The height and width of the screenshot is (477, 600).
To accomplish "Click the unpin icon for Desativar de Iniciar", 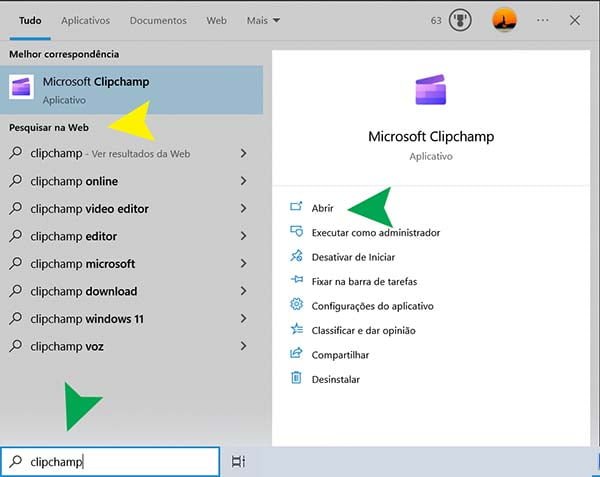I will [296, 256].
